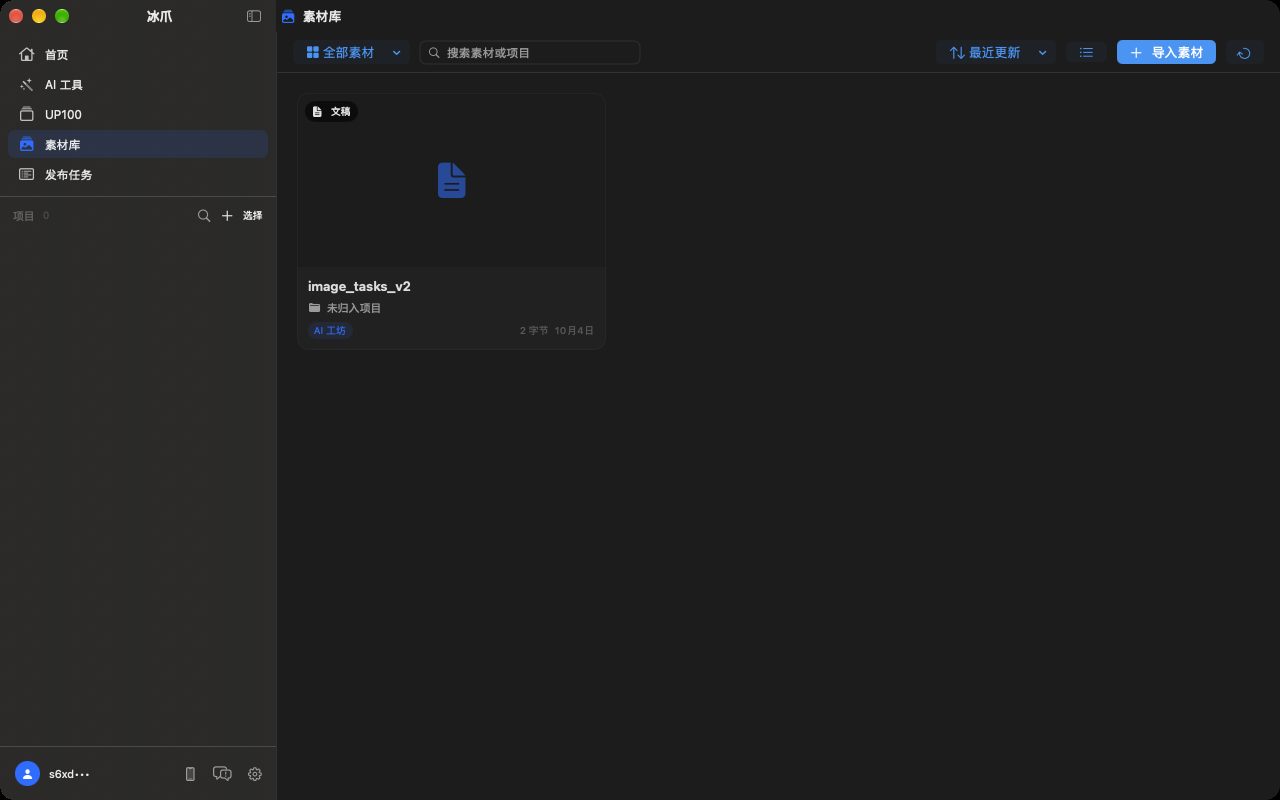Select 发布任务 in the sidebar
1280x800 pixels.
pyautogui.click(x=138, y=175)
